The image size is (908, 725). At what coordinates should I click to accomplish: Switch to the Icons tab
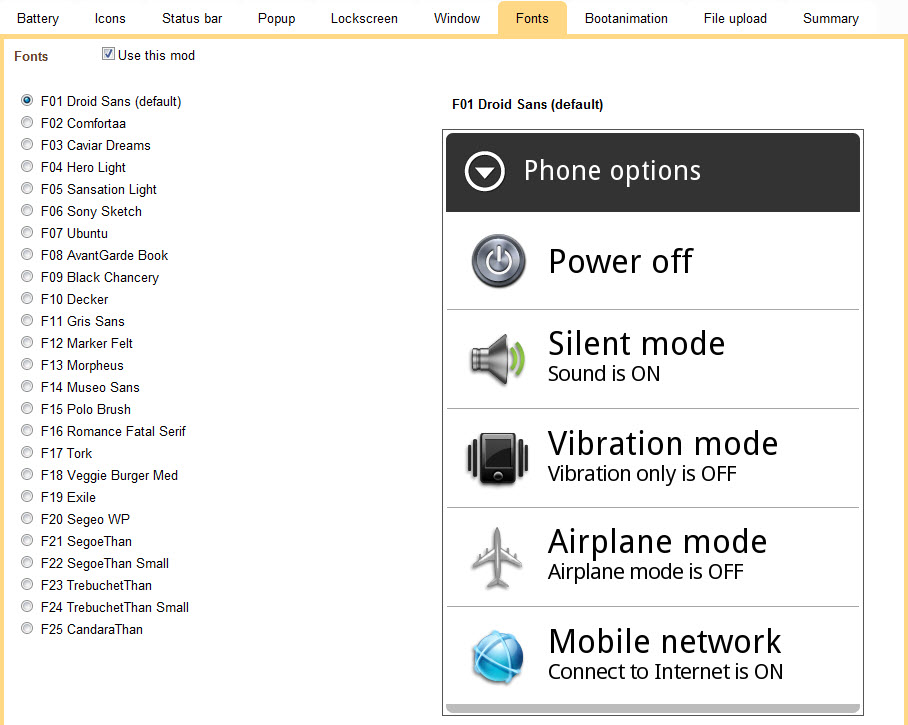pos(110,19)
